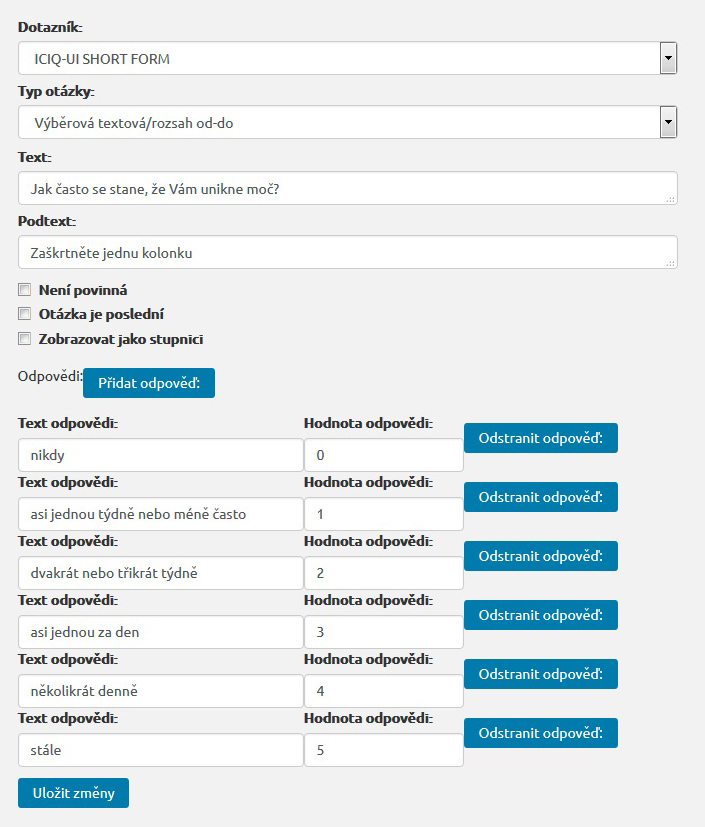Enable the Není povinná checkbox
This screenshot has height=827, width=705.
point(25,290)
